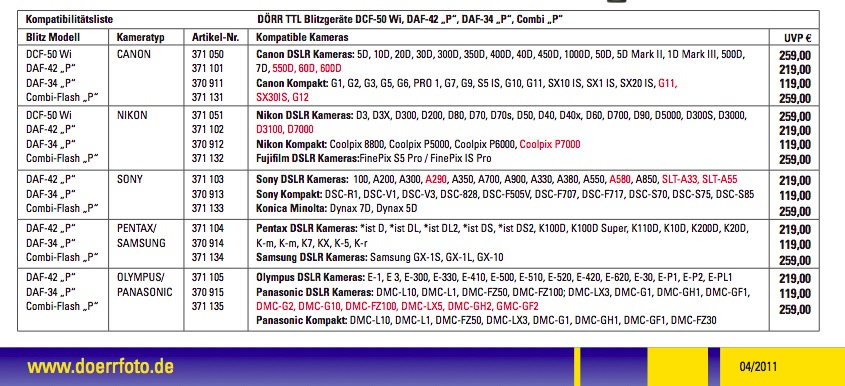Click the red '550D, 60D, 600D' Canon models

coord(307,68)
